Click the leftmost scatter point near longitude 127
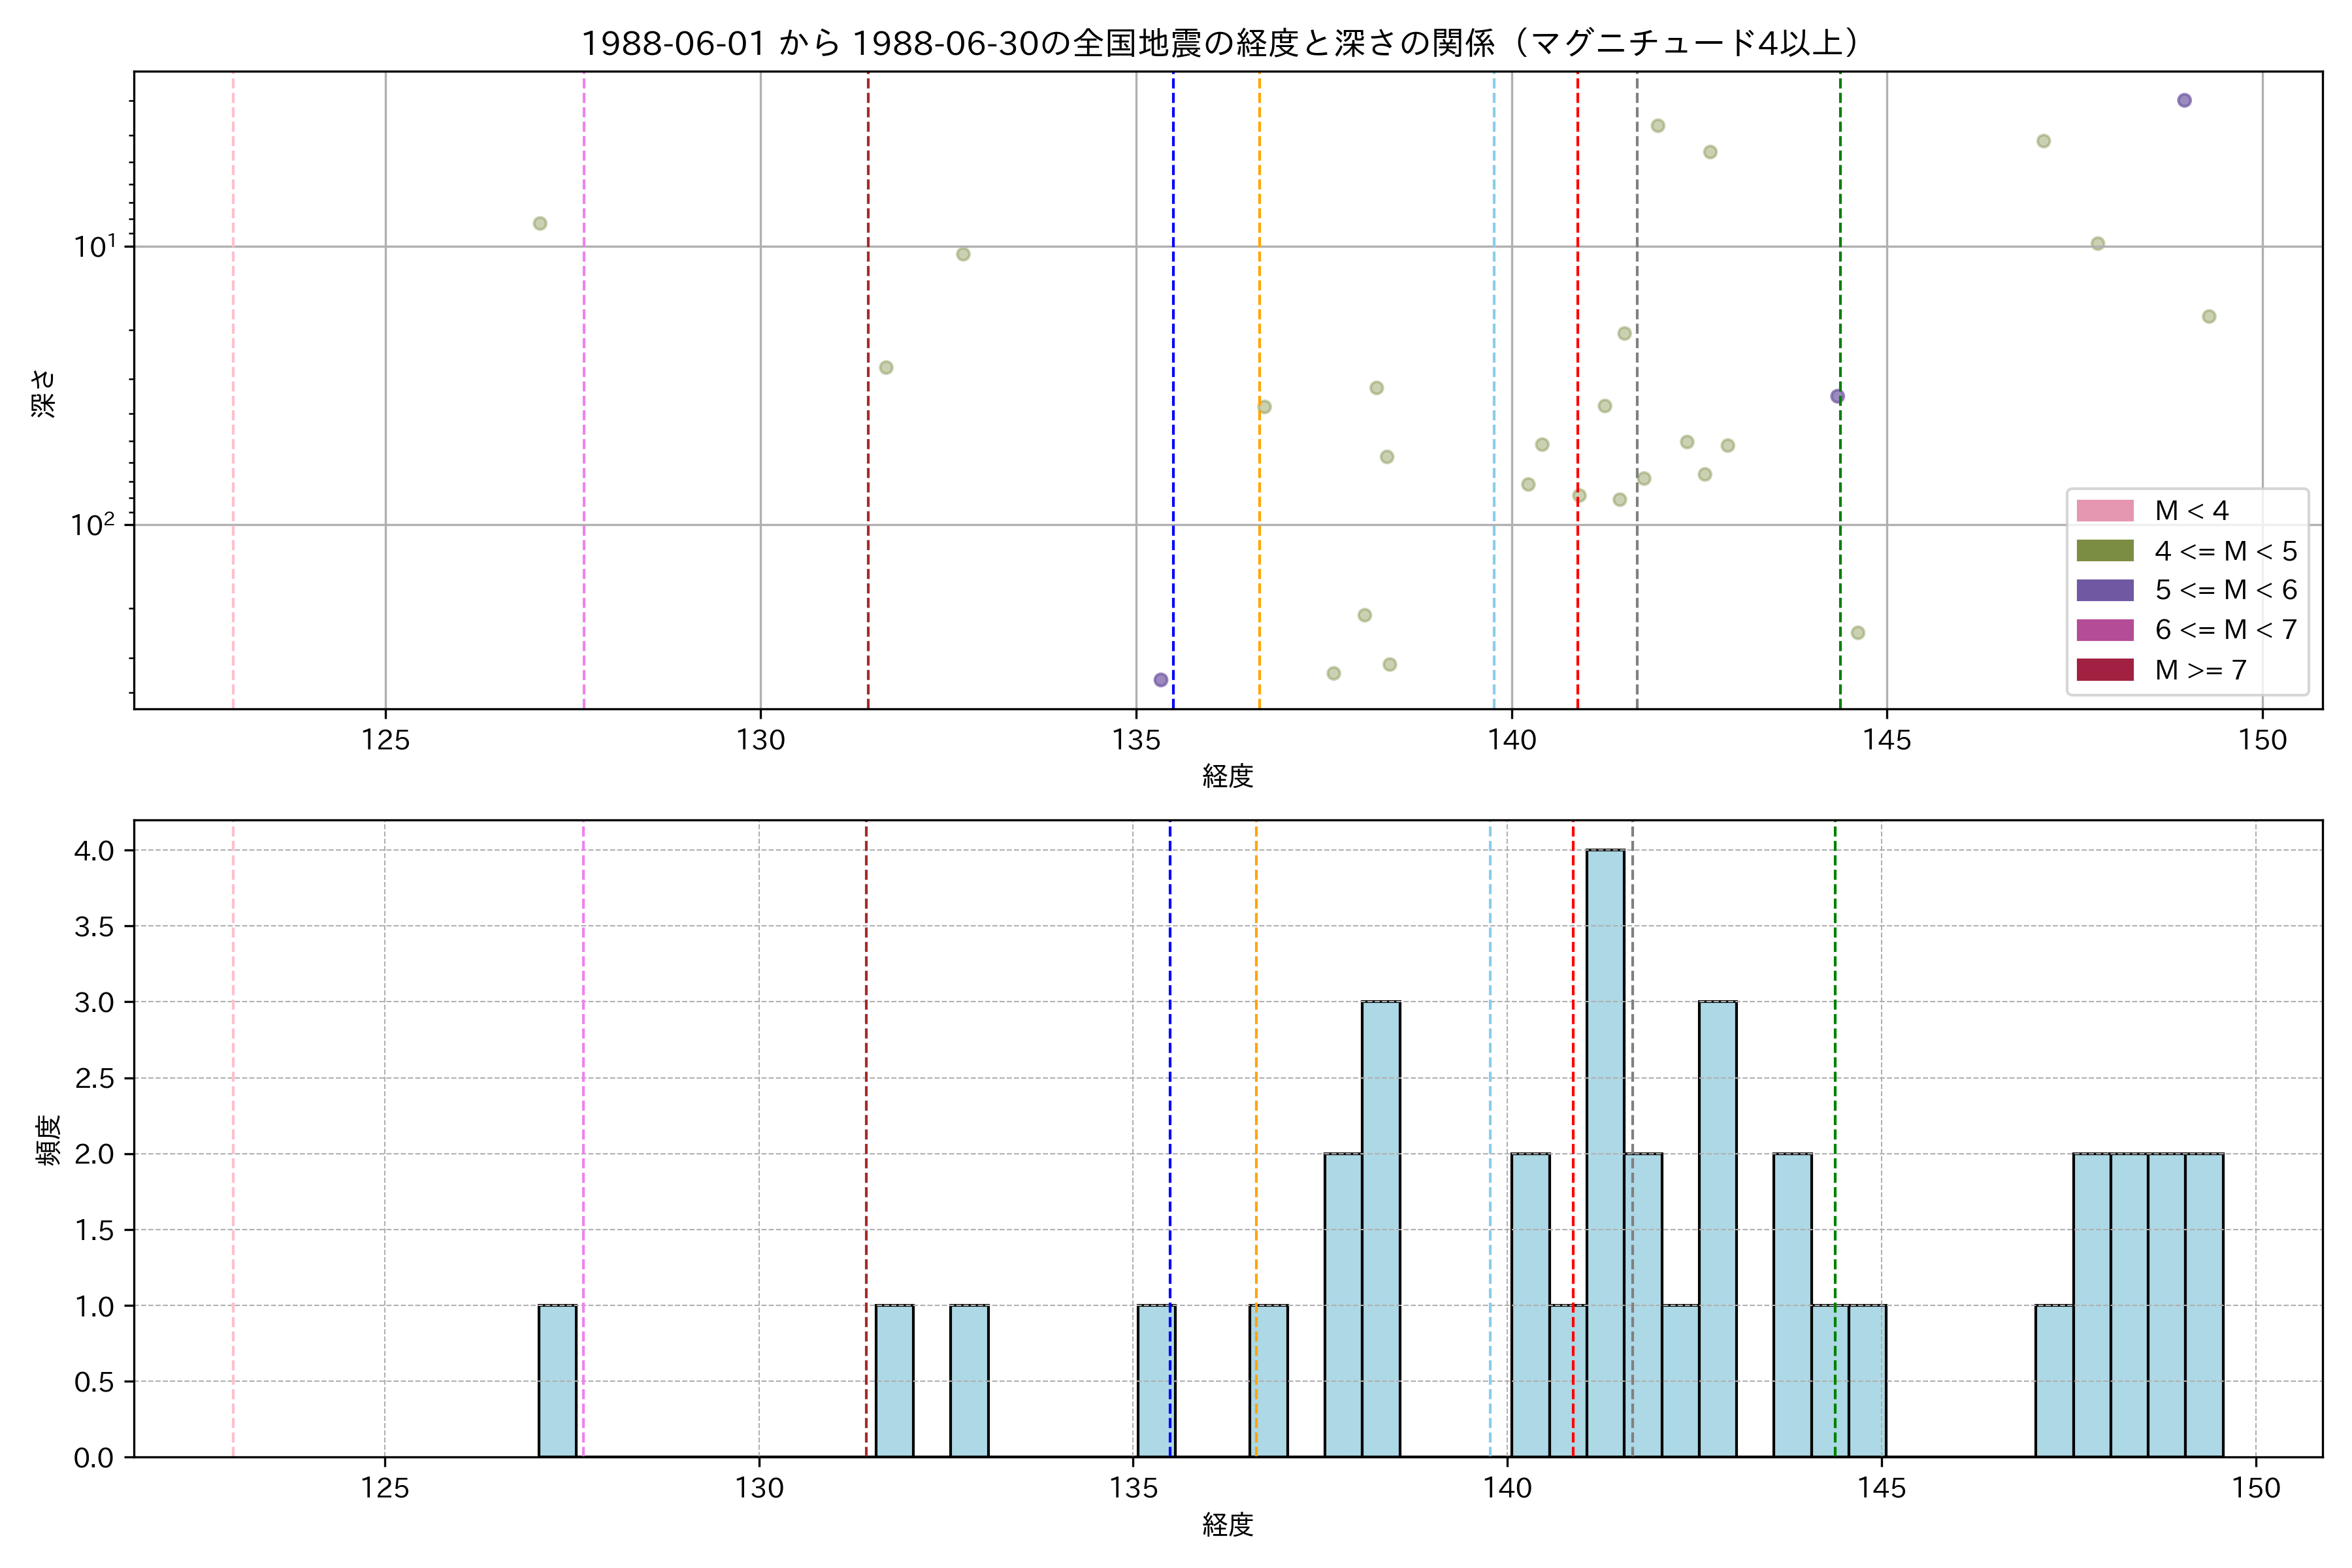 click(x=540, y=223)
